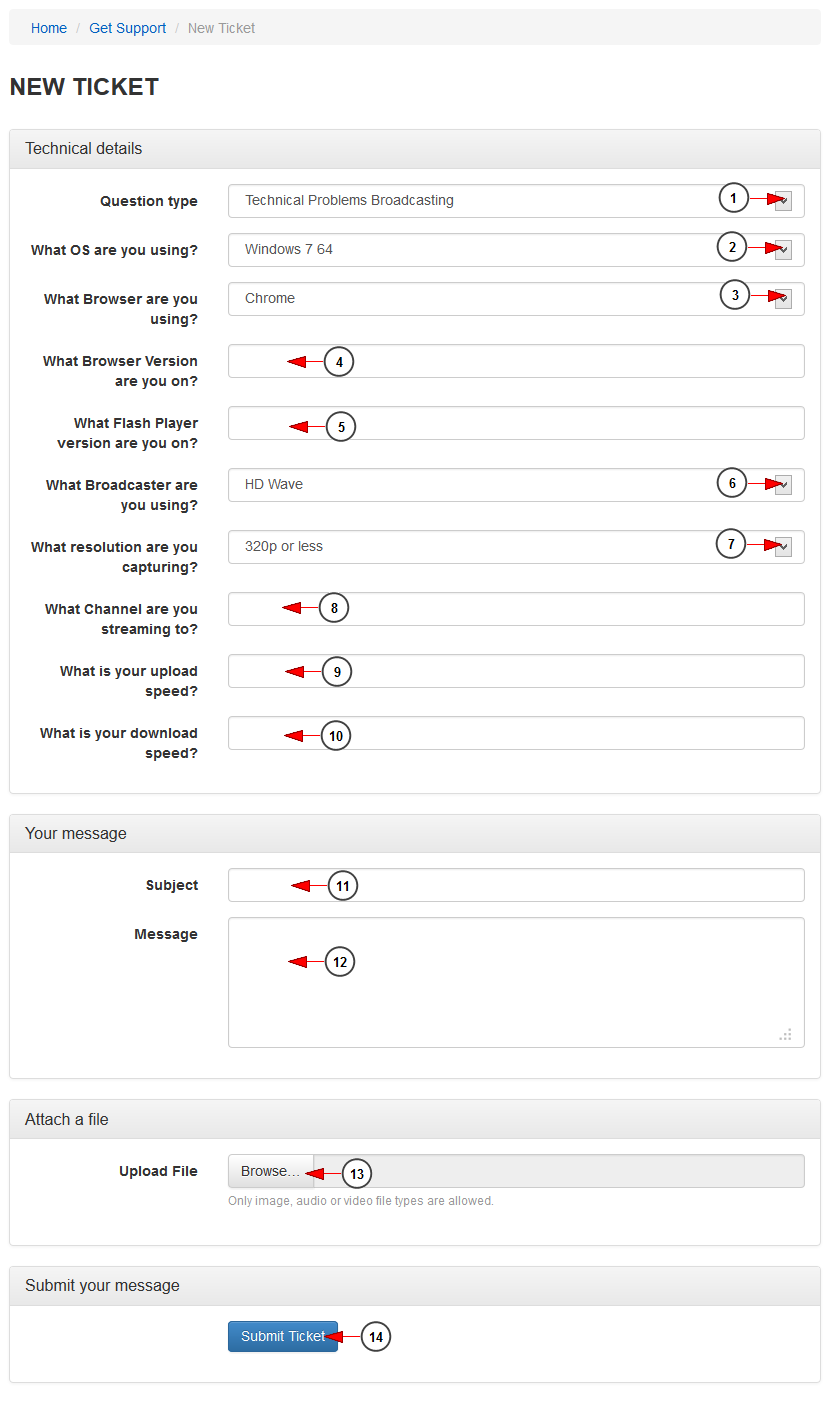Click the Subject input field

[516, 885]
